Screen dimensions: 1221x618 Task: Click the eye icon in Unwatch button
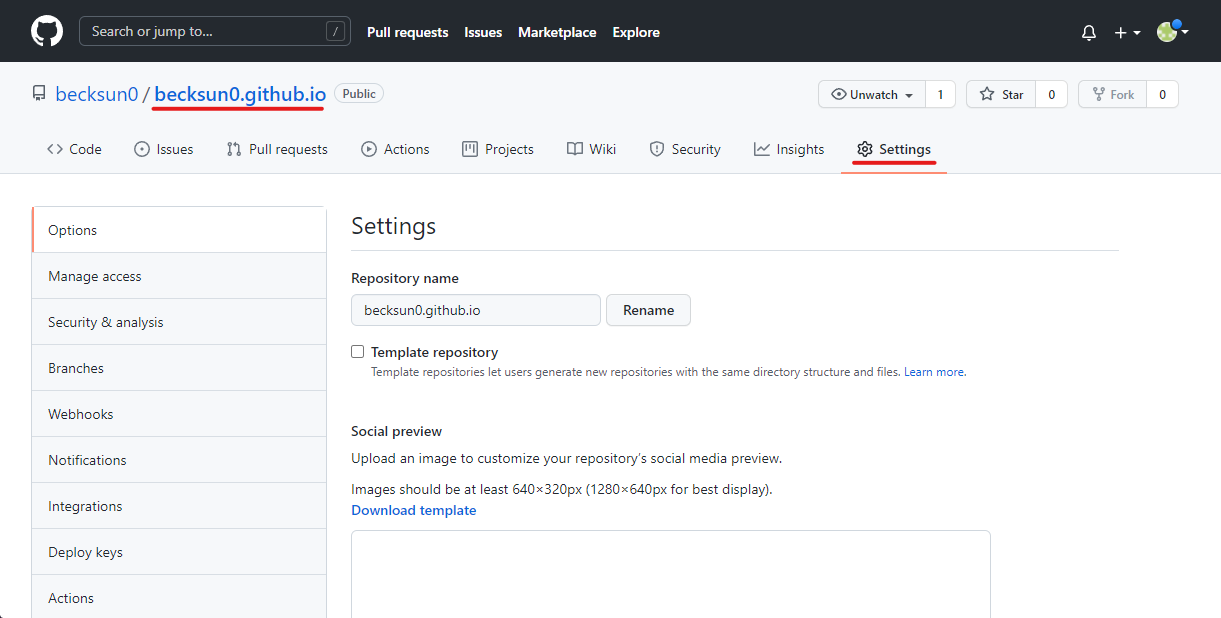tap(839, 94)
